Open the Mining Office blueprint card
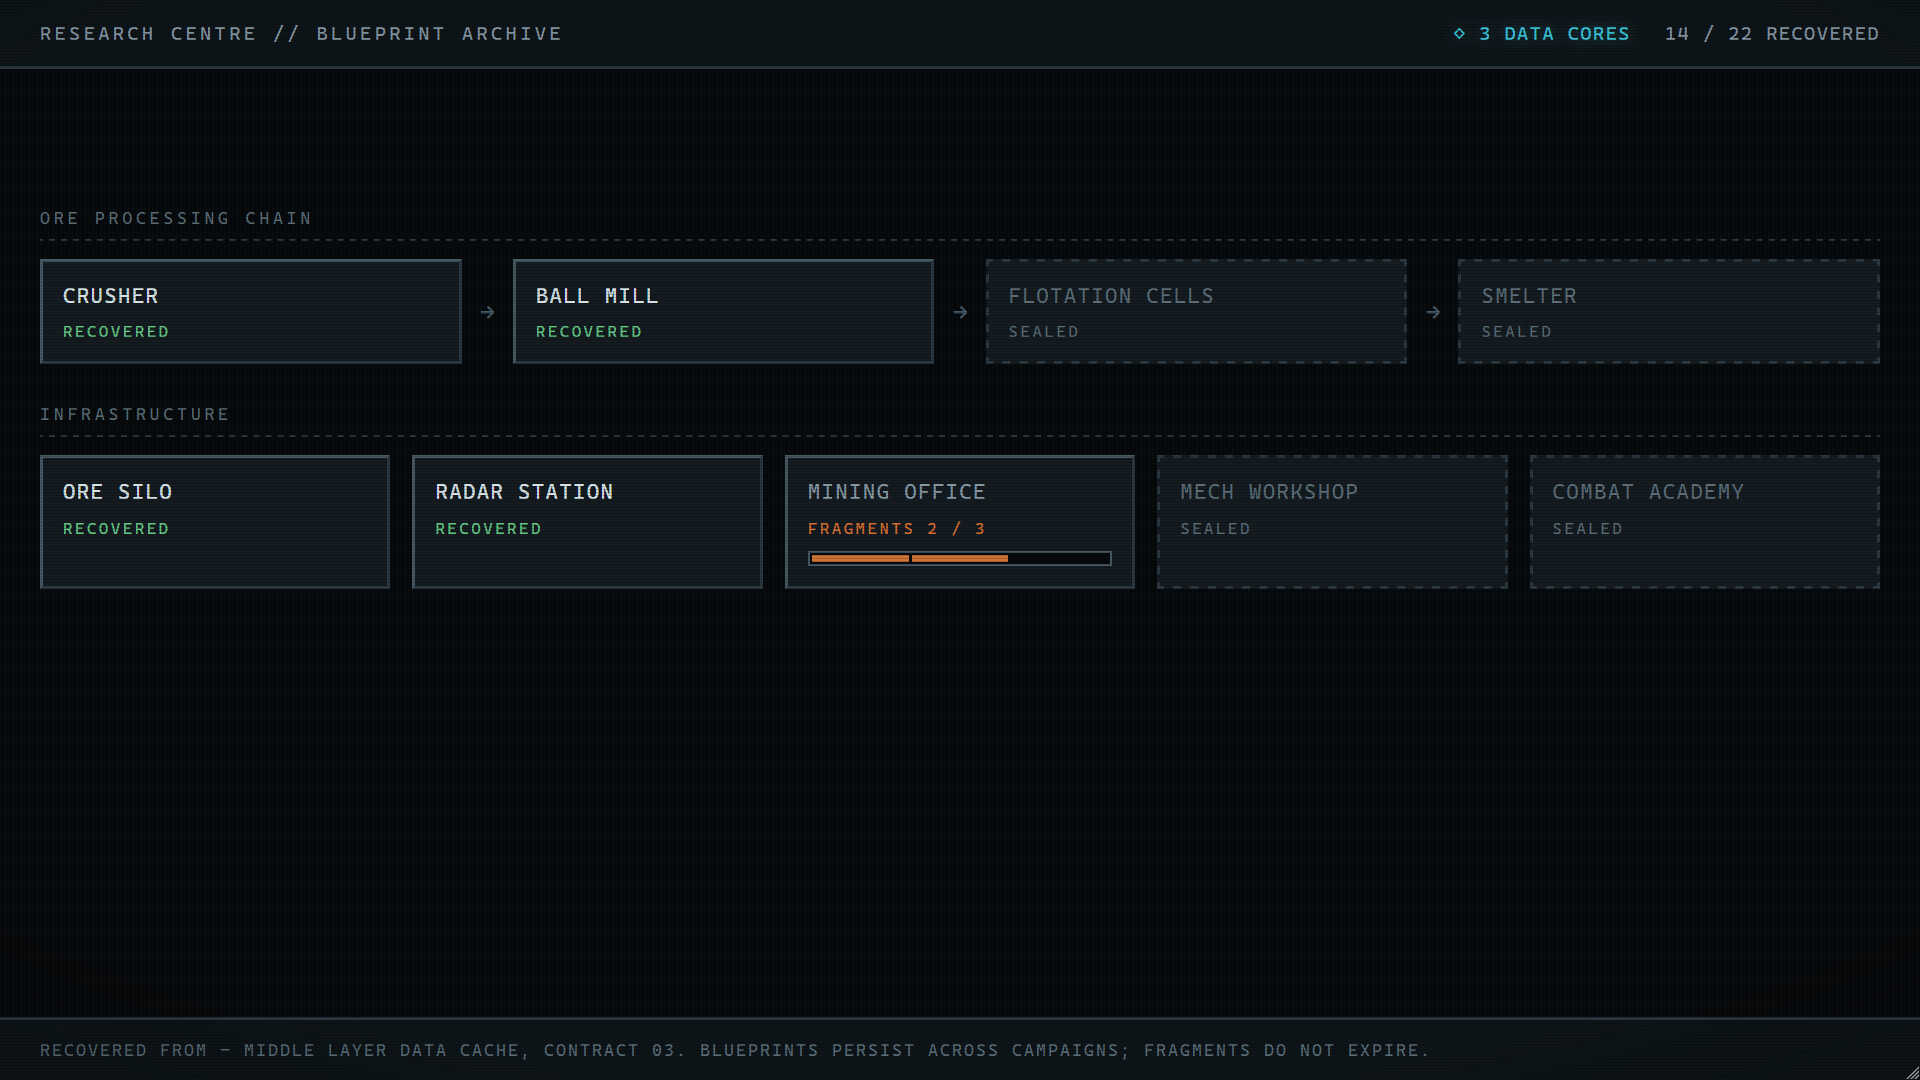1920x1080 pixels. (960, 522)
